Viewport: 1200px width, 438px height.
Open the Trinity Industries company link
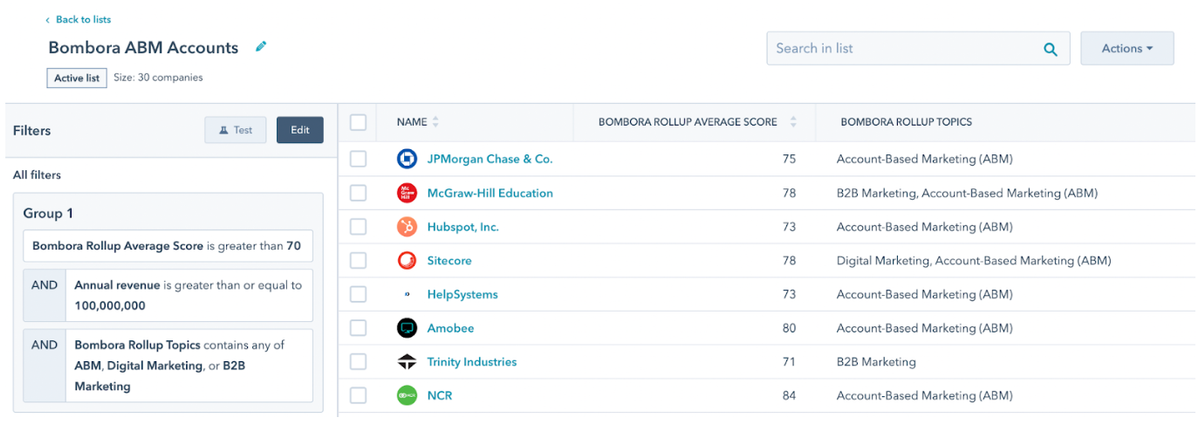(472, 362)
